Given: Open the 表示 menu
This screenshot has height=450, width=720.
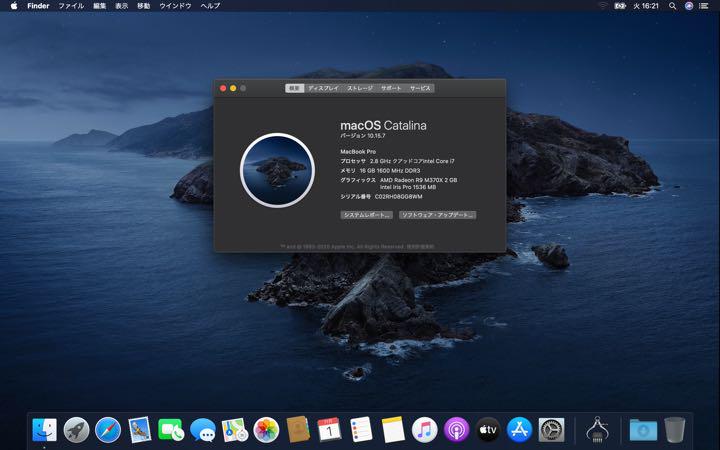Looking at the screenshot, I should click(x=122, y=6).
